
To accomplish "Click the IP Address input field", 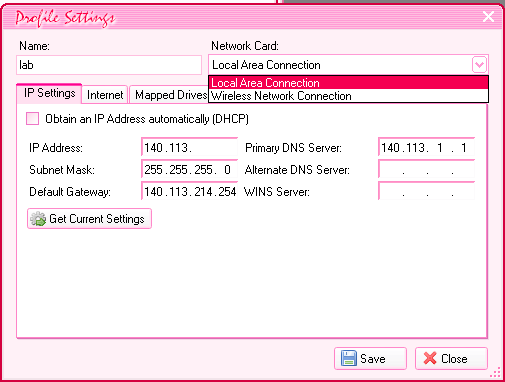I will coord(189,147).
